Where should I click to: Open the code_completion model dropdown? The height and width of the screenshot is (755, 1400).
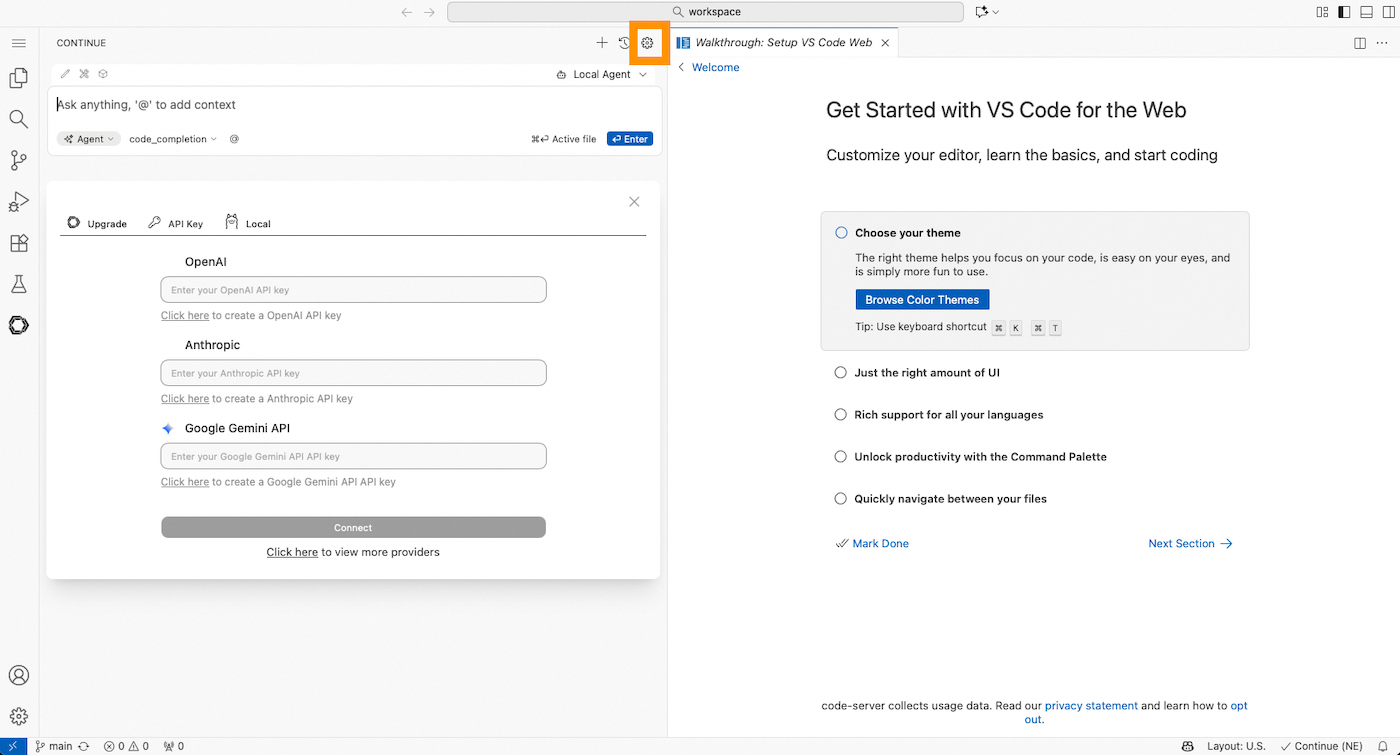point(172,138)
